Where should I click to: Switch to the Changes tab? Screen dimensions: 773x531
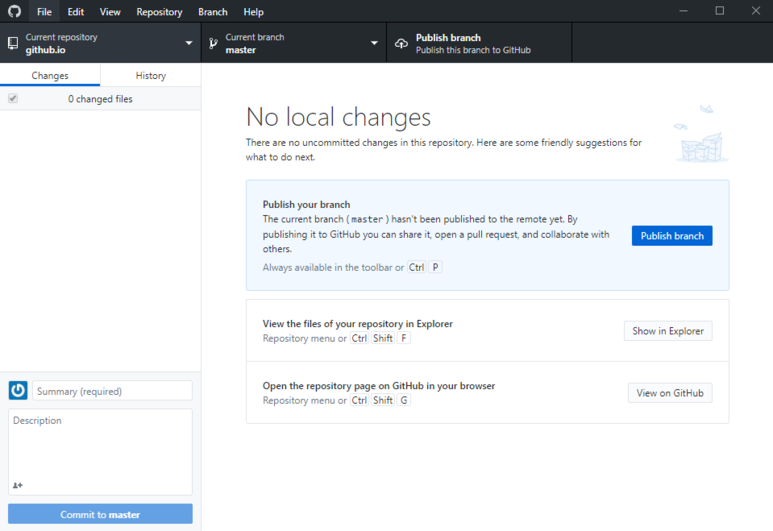(x=50, y=75)
